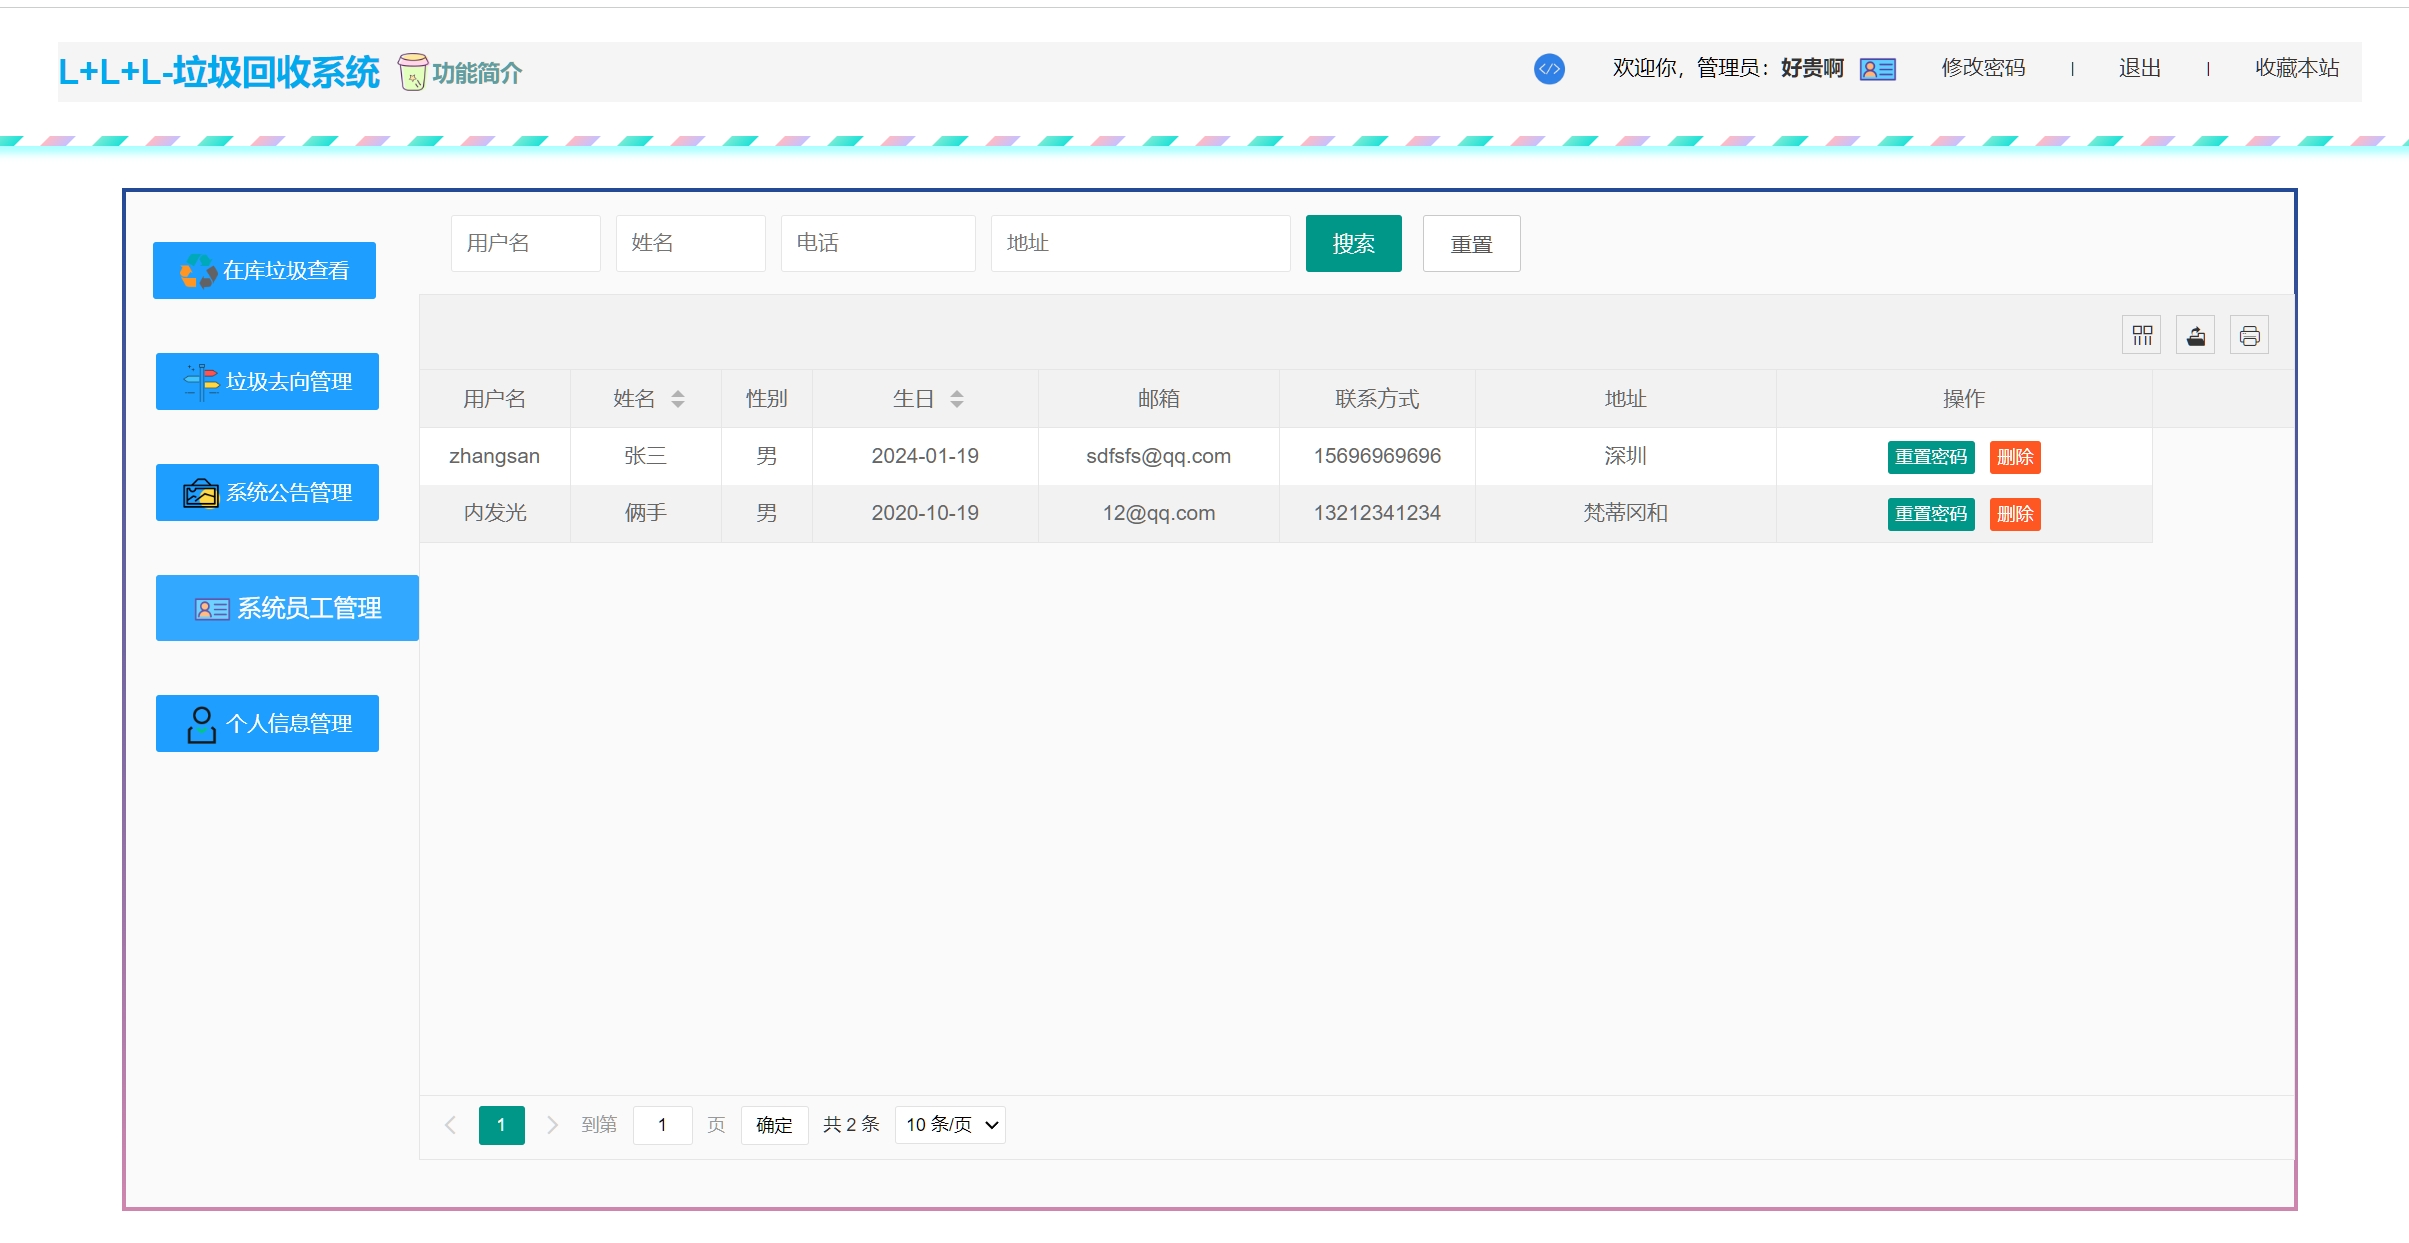The height and width of the screenshot is (1243, 2409).
Task: Click the pagination 确定 button
Action: [774, 1125]
